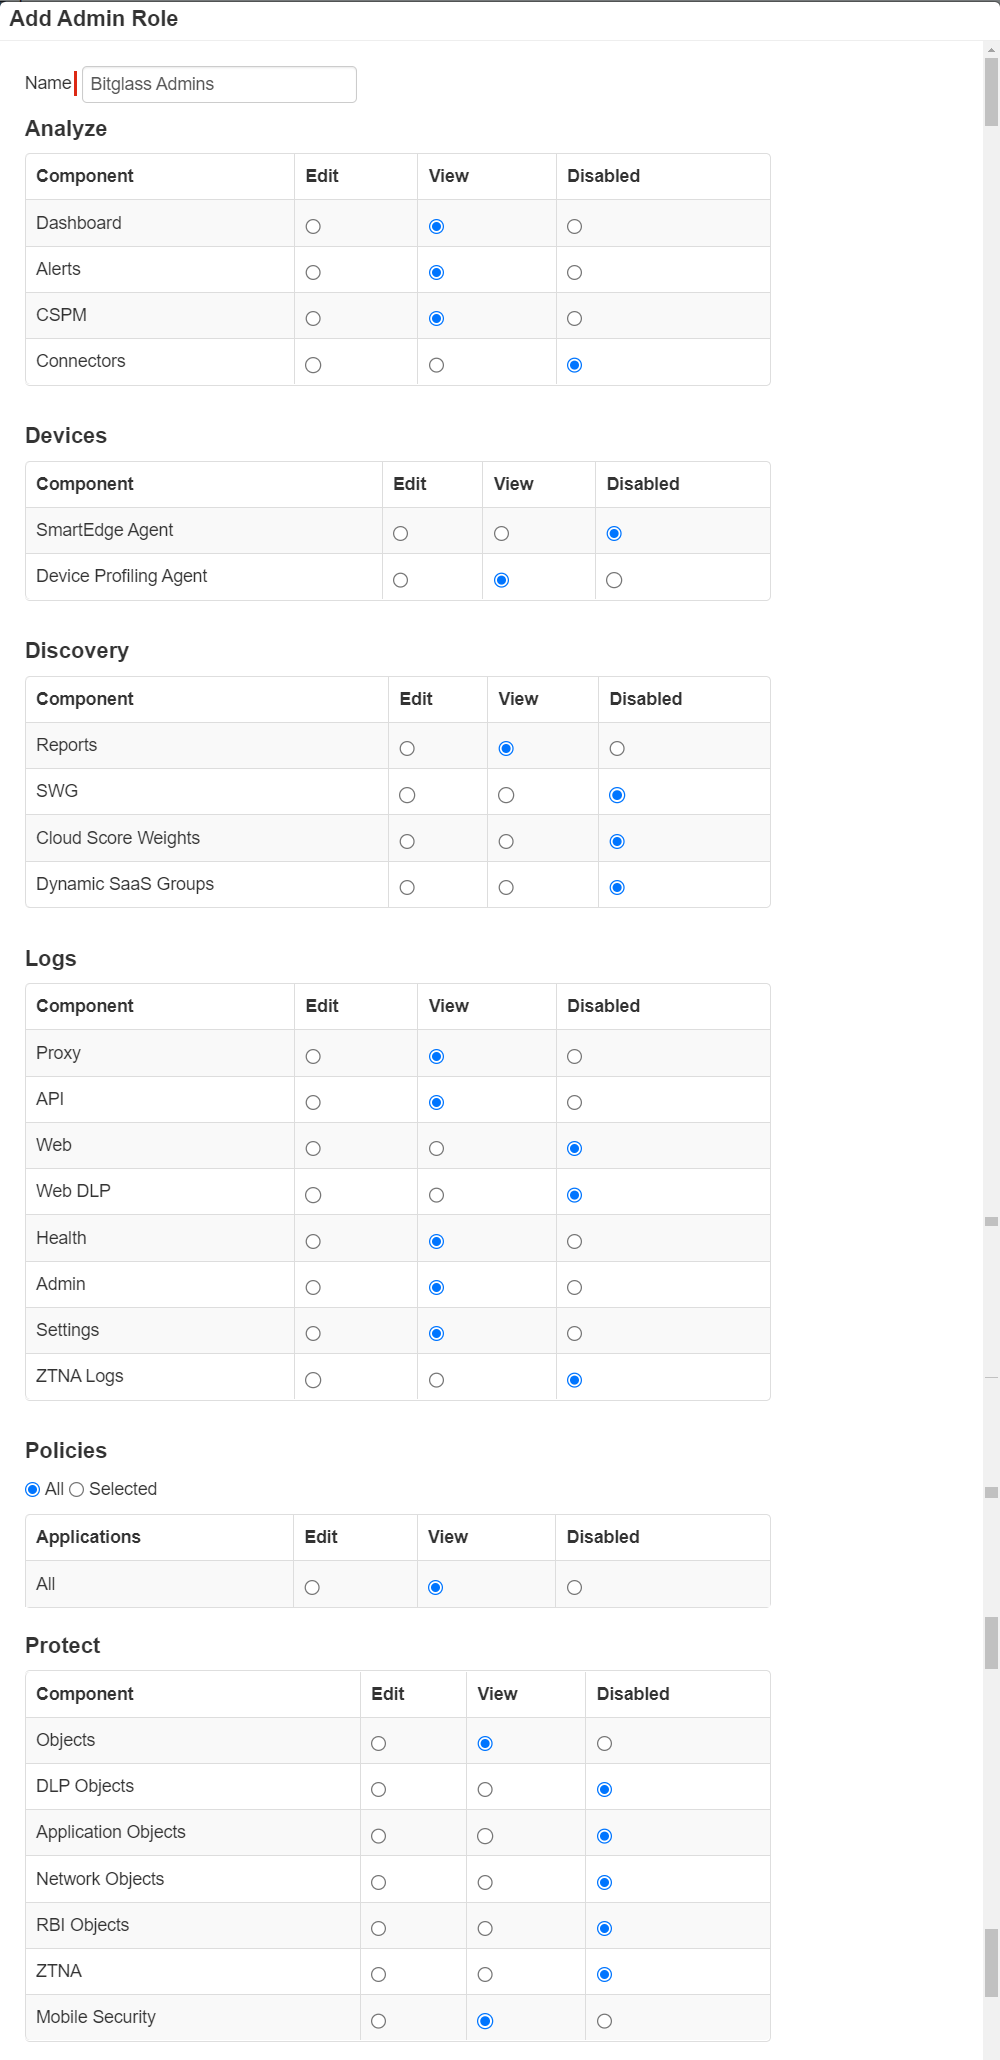Enable Edit for API logs
1000x2060 pixels.
(x=313, y=1102)
